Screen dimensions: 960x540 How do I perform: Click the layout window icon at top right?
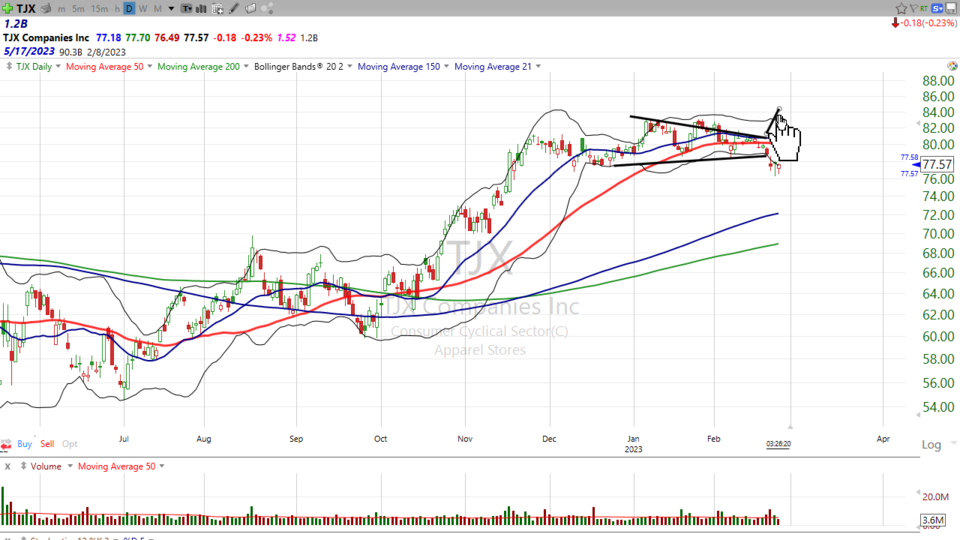coord(952,9)
